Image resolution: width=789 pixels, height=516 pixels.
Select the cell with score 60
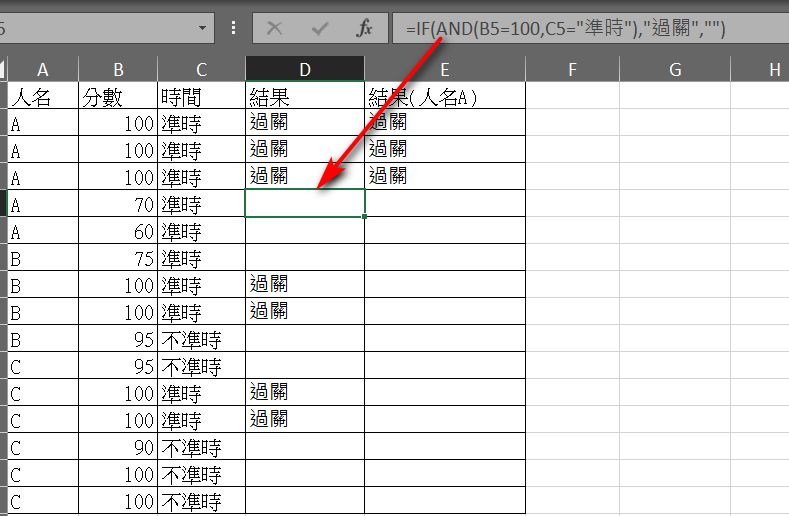click(x=118, y=231)
